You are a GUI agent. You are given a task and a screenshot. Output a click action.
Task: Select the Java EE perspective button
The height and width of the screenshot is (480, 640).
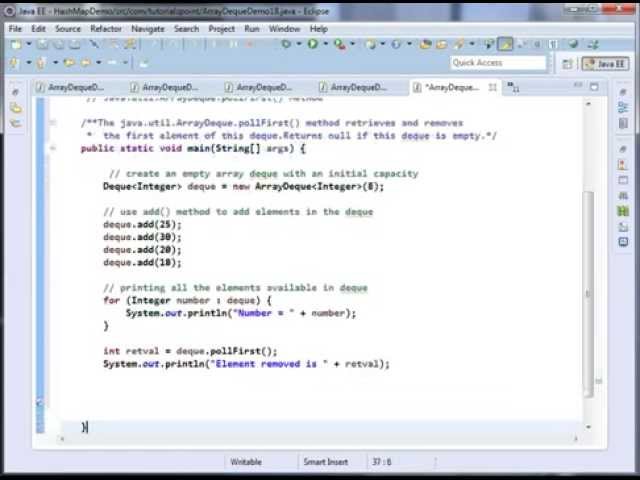[605, 64]
